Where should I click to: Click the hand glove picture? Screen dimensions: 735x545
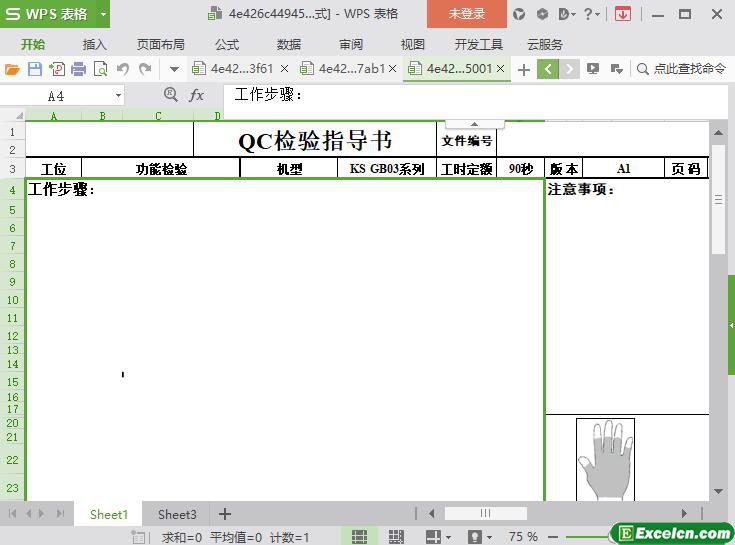click(605, 459)
